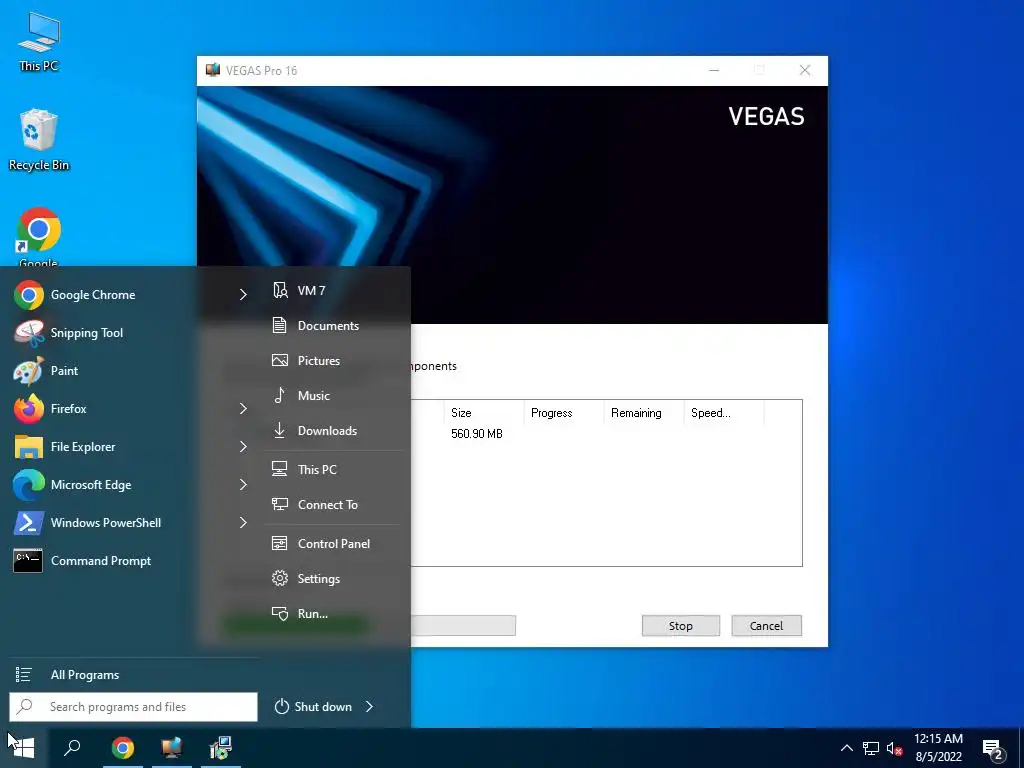The height and width of the screenshot is (768, 1024).
Task: Open This PC from Start menu list
Action: click(x=334, y=470)
